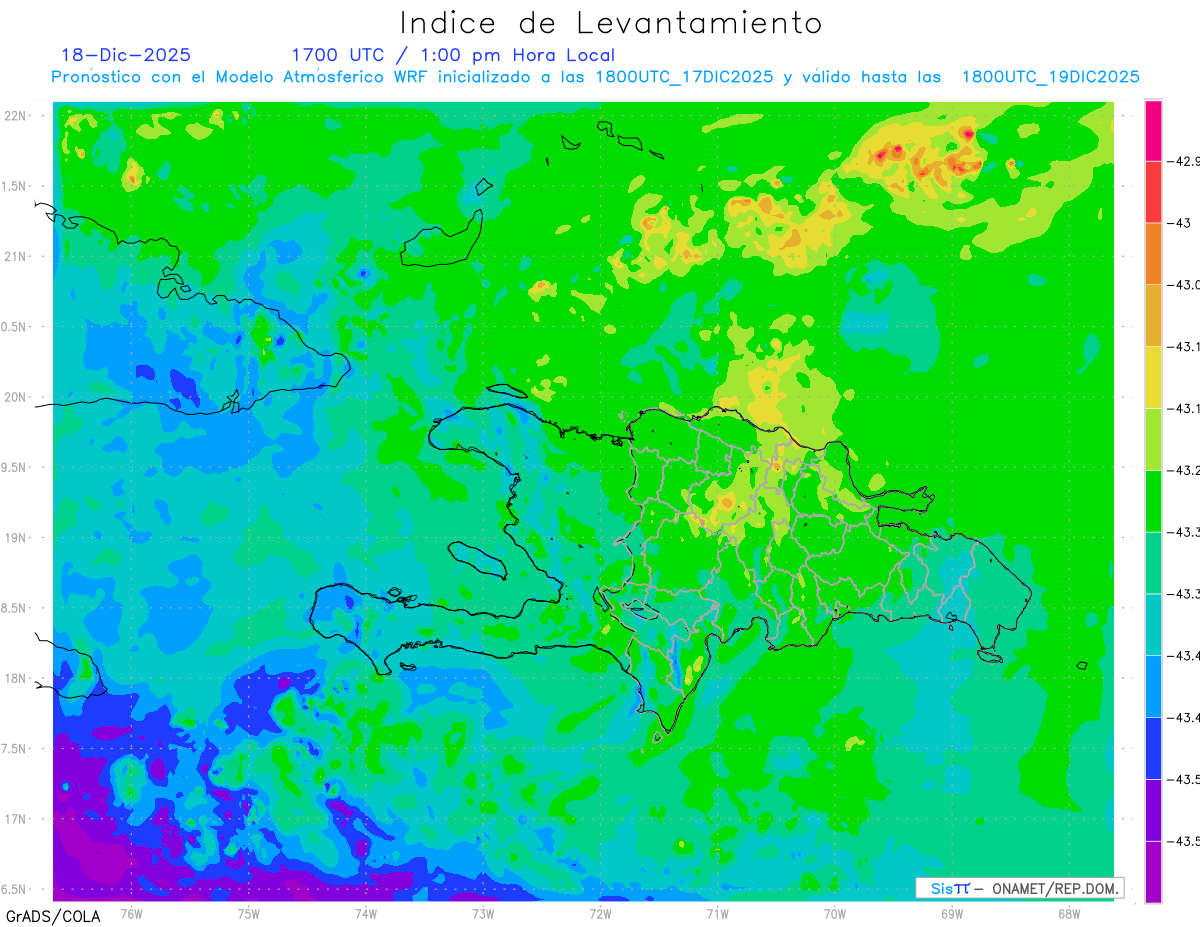Click the orange swatch in the color legend
The height and width of the screenshot is (927, 1200).
point(1153,254)
